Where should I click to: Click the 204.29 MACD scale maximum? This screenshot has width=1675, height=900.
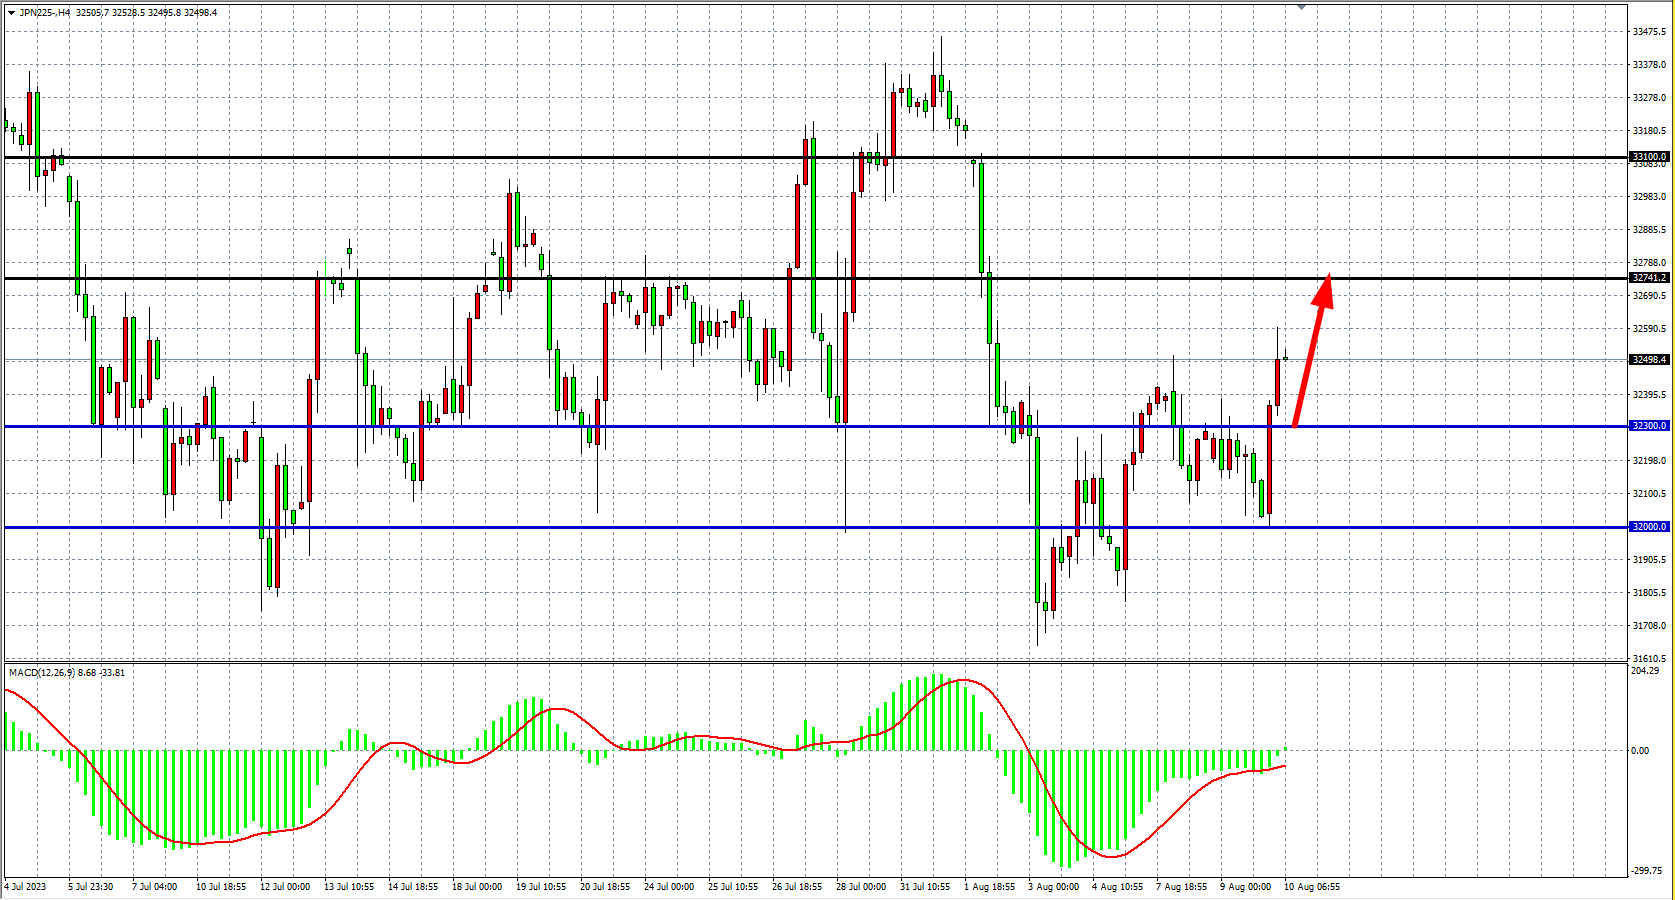[1644, 671]
